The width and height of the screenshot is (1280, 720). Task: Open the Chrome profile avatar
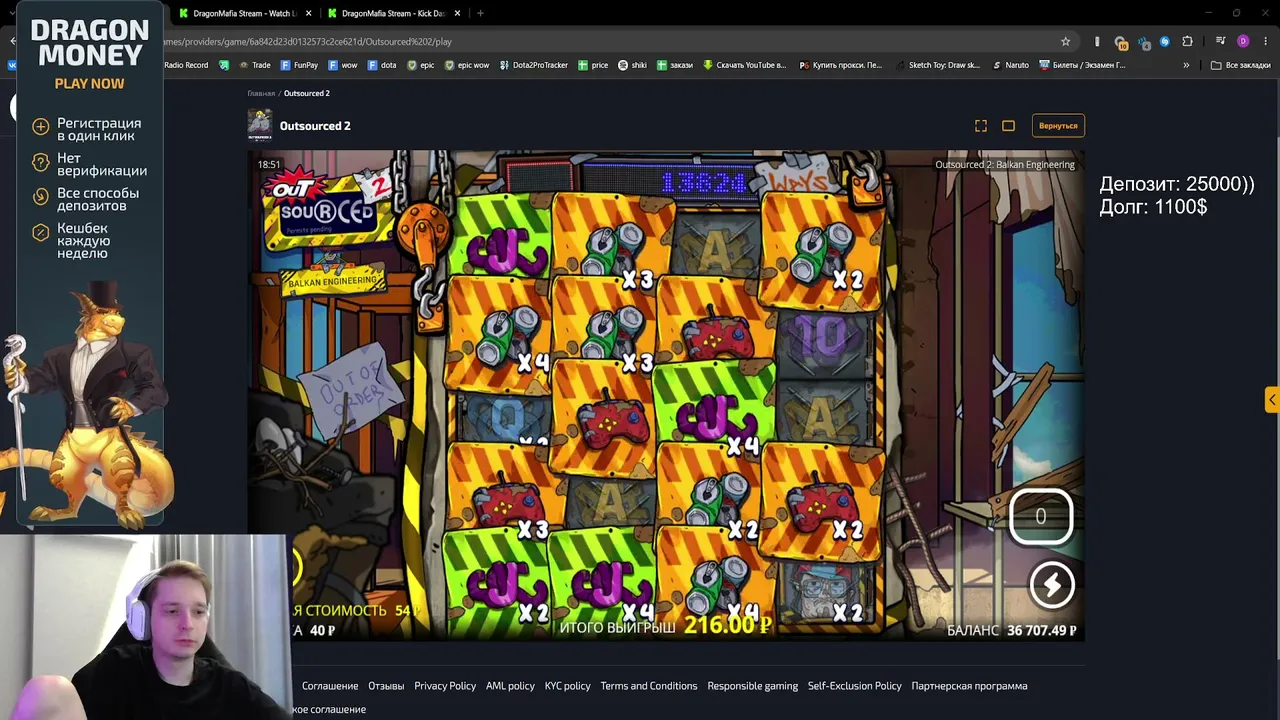[x=1243, y=41]
